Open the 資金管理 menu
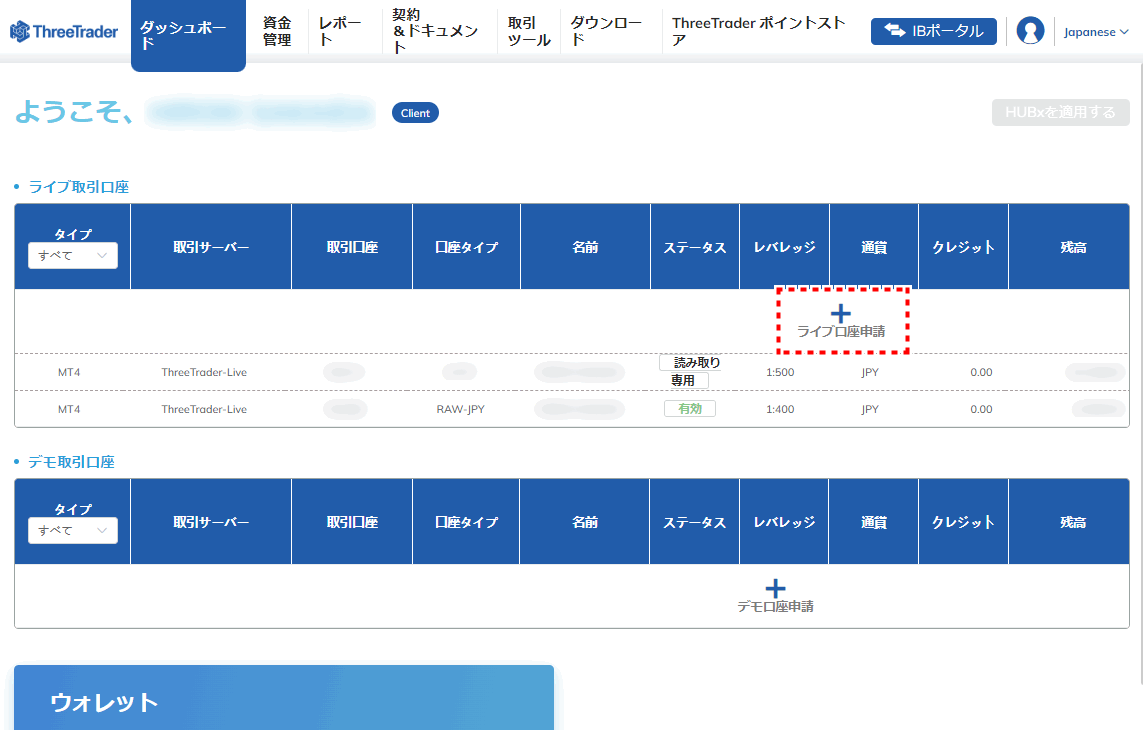 277,31
